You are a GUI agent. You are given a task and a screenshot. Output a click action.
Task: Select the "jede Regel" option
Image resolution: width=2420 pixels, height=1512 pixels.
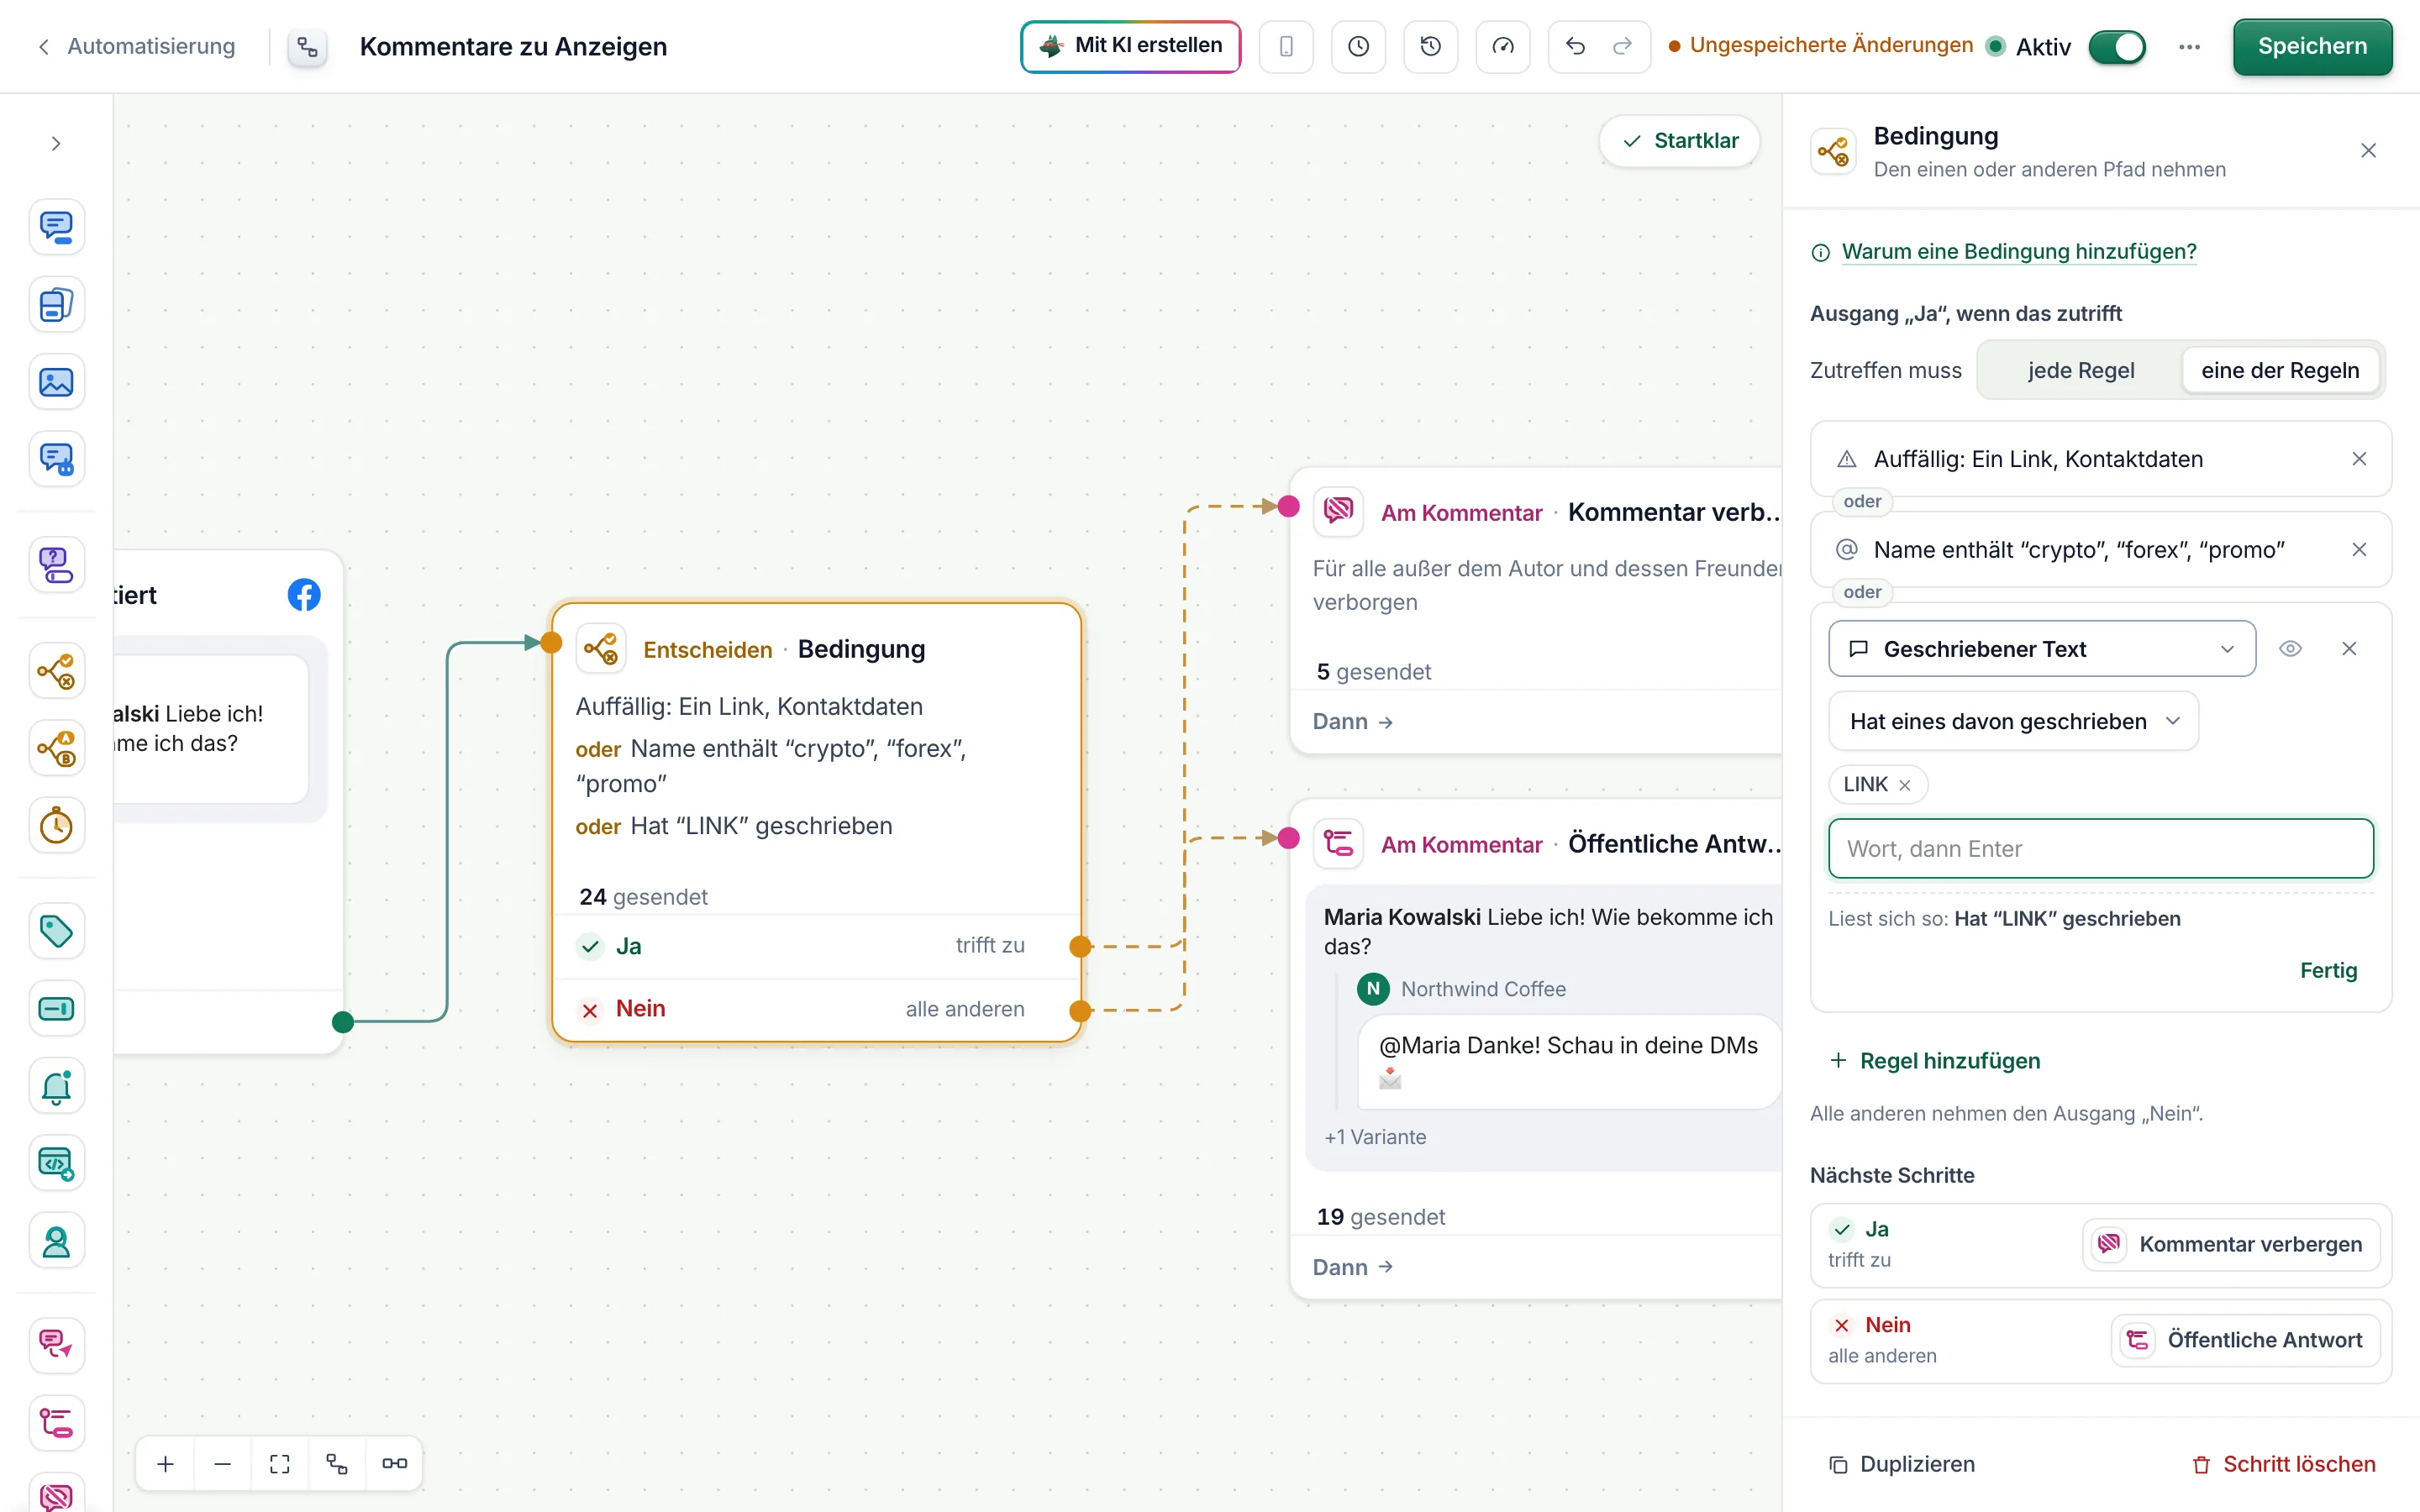2080,370
